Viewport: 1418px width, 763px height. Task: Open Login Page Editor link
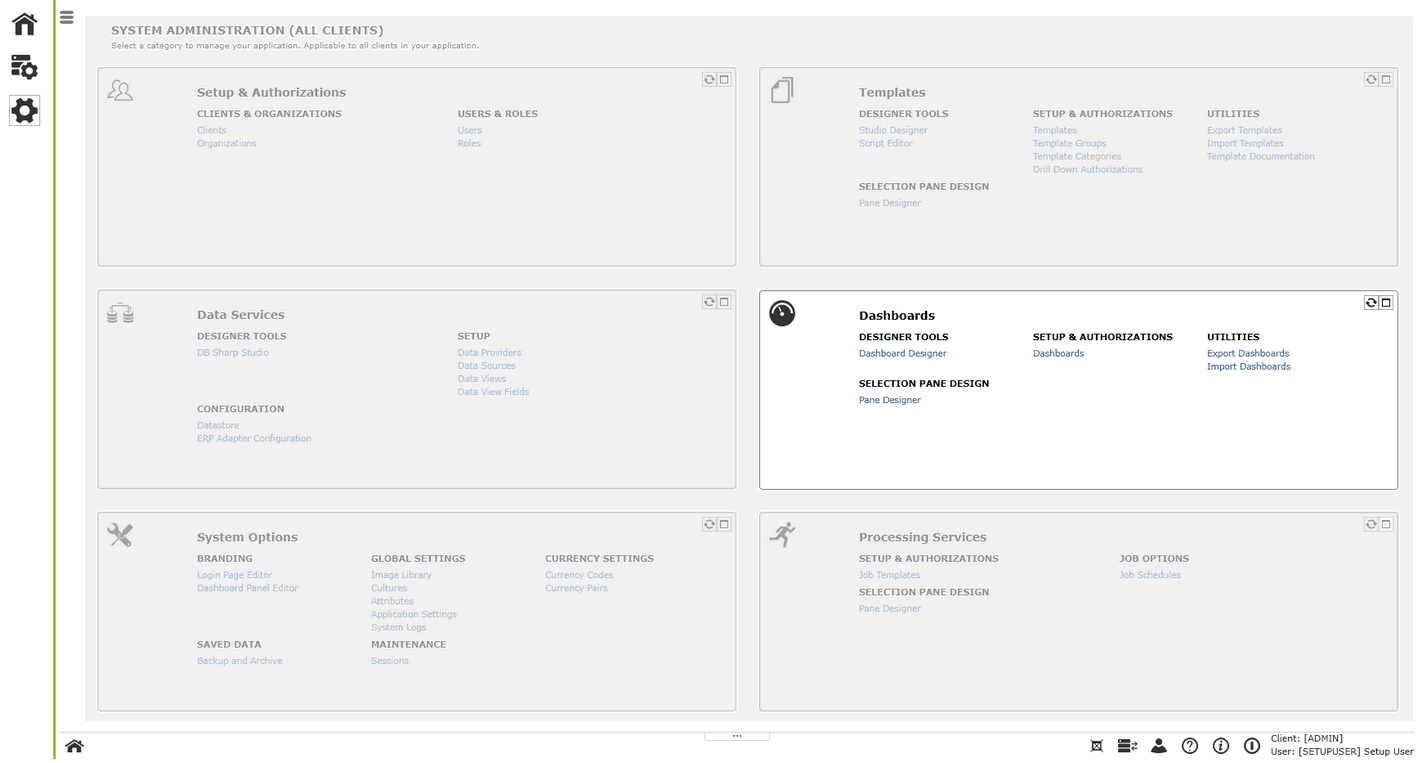[235, 575]
